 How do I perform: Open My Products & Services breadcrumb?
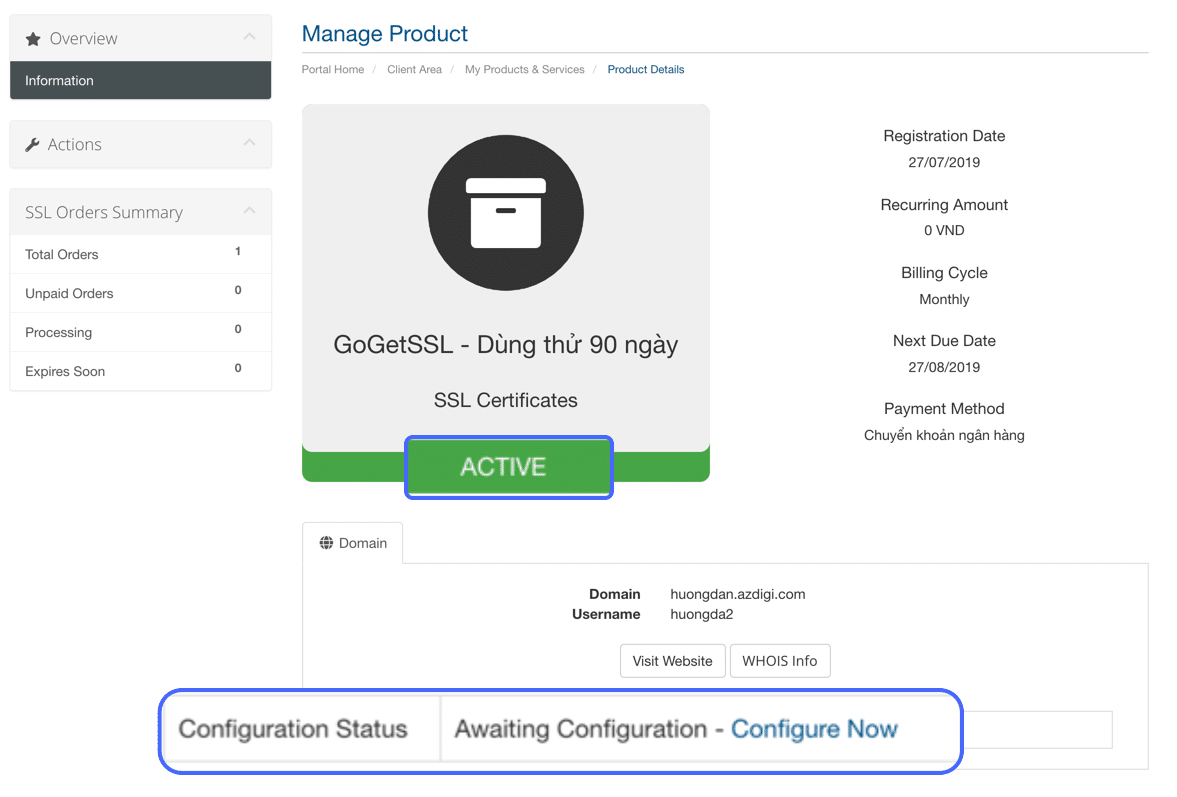(x=524, y=69)
